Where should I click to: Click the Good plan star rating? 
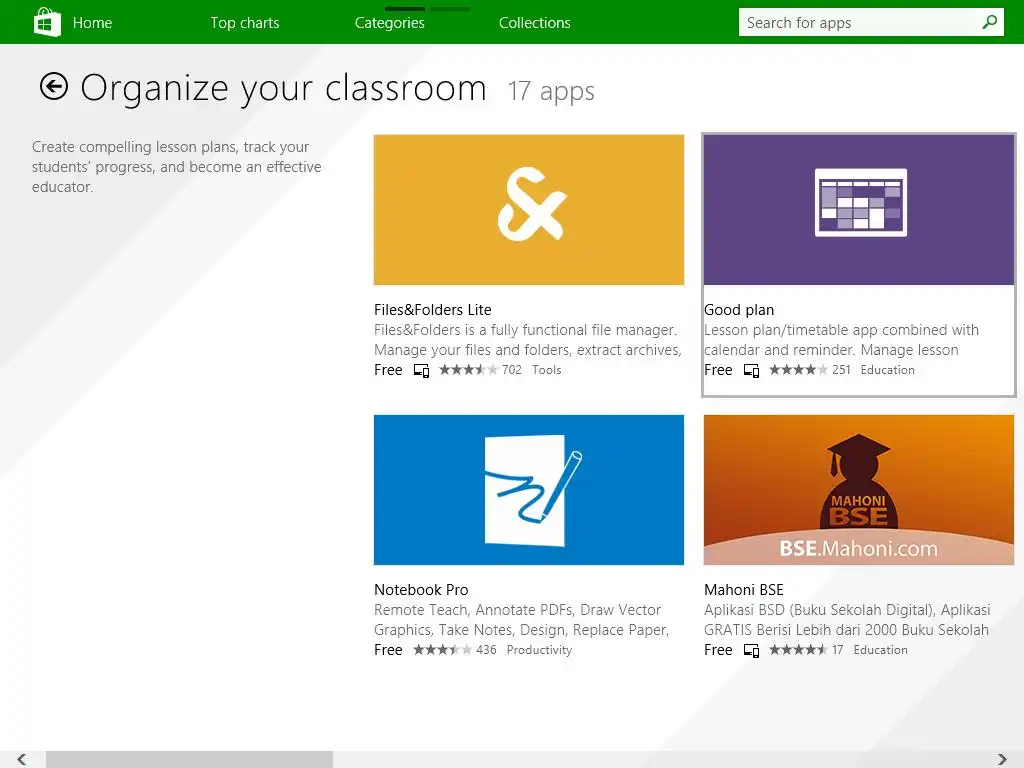798,370
